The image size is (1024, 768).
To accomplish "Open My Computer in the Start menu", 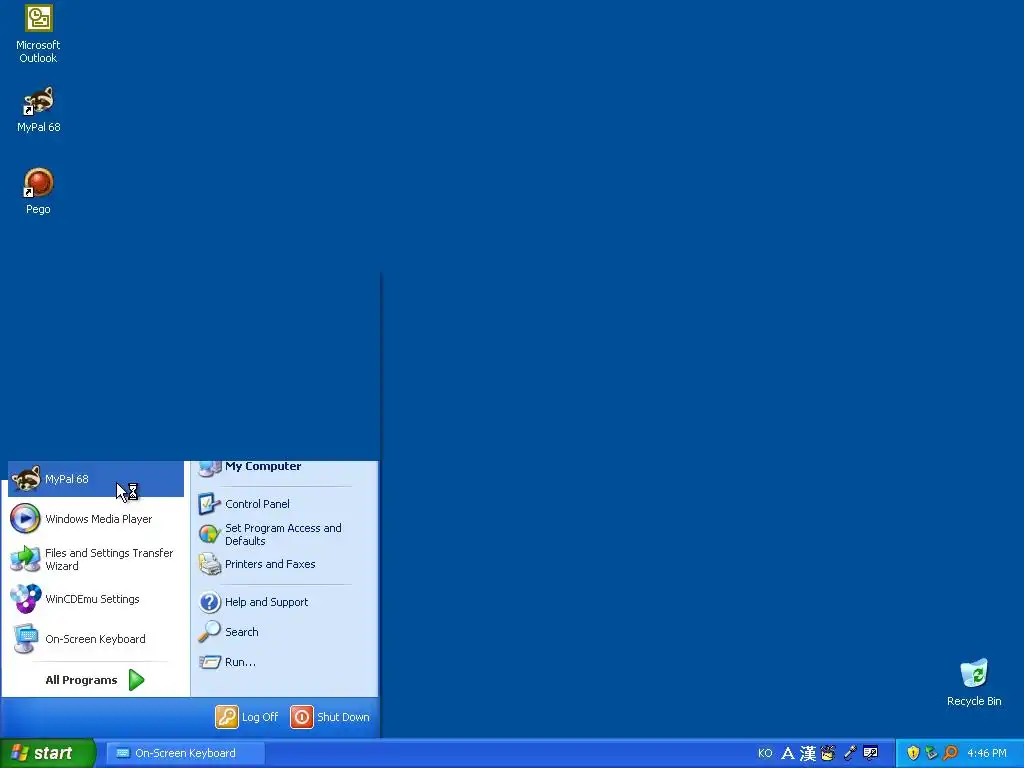I will click(x=284, y=468).
